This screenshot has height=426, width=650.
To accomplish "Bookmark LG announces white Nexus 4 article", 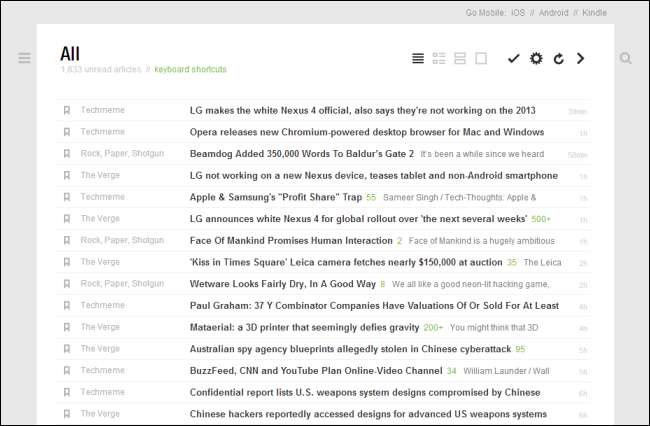I will [67, 218].
